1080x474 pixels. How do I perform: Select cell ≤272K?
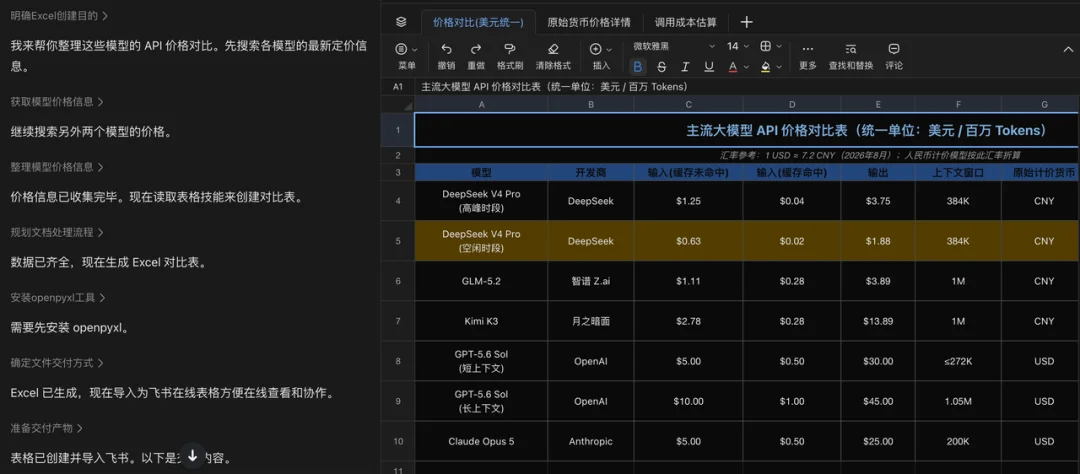958,361
